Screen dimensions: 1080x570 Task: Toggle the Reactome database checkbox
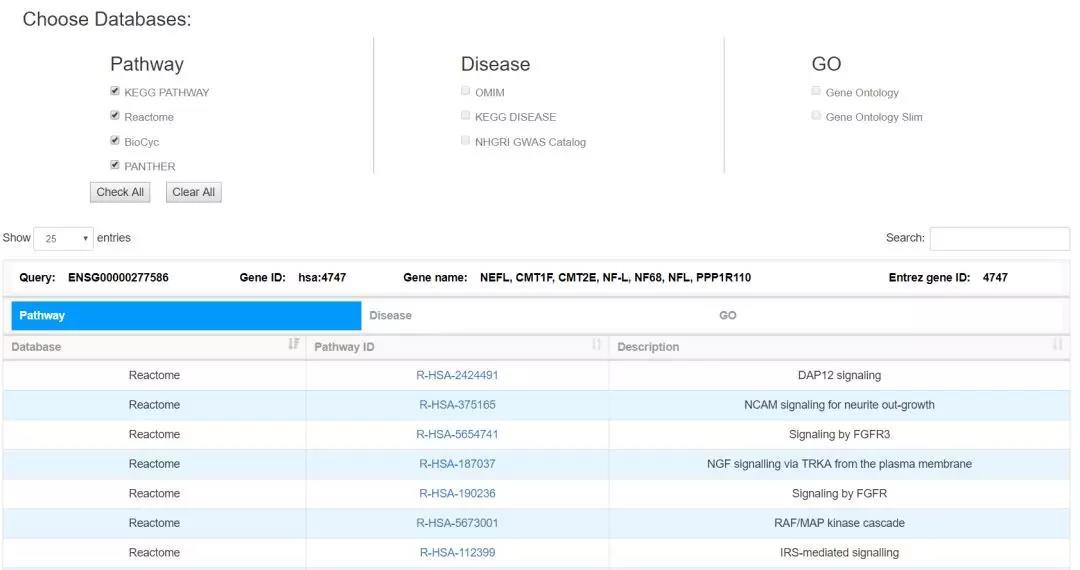click(x=115, y=116)
